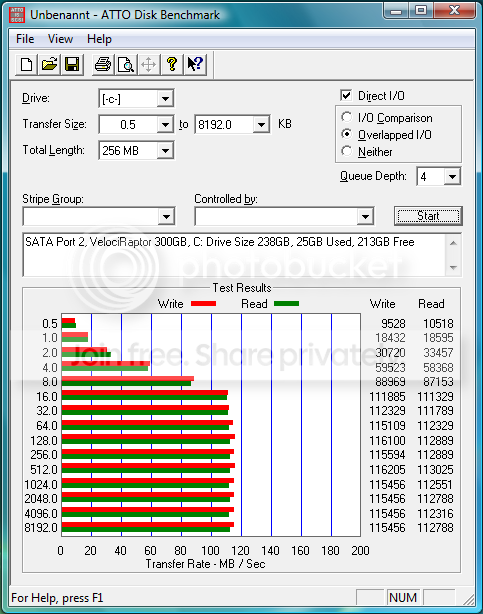This screenshot has width=483, height=614.
Task: Click the 1024.0 transfer size row label
Action: [x=41, y=484]
